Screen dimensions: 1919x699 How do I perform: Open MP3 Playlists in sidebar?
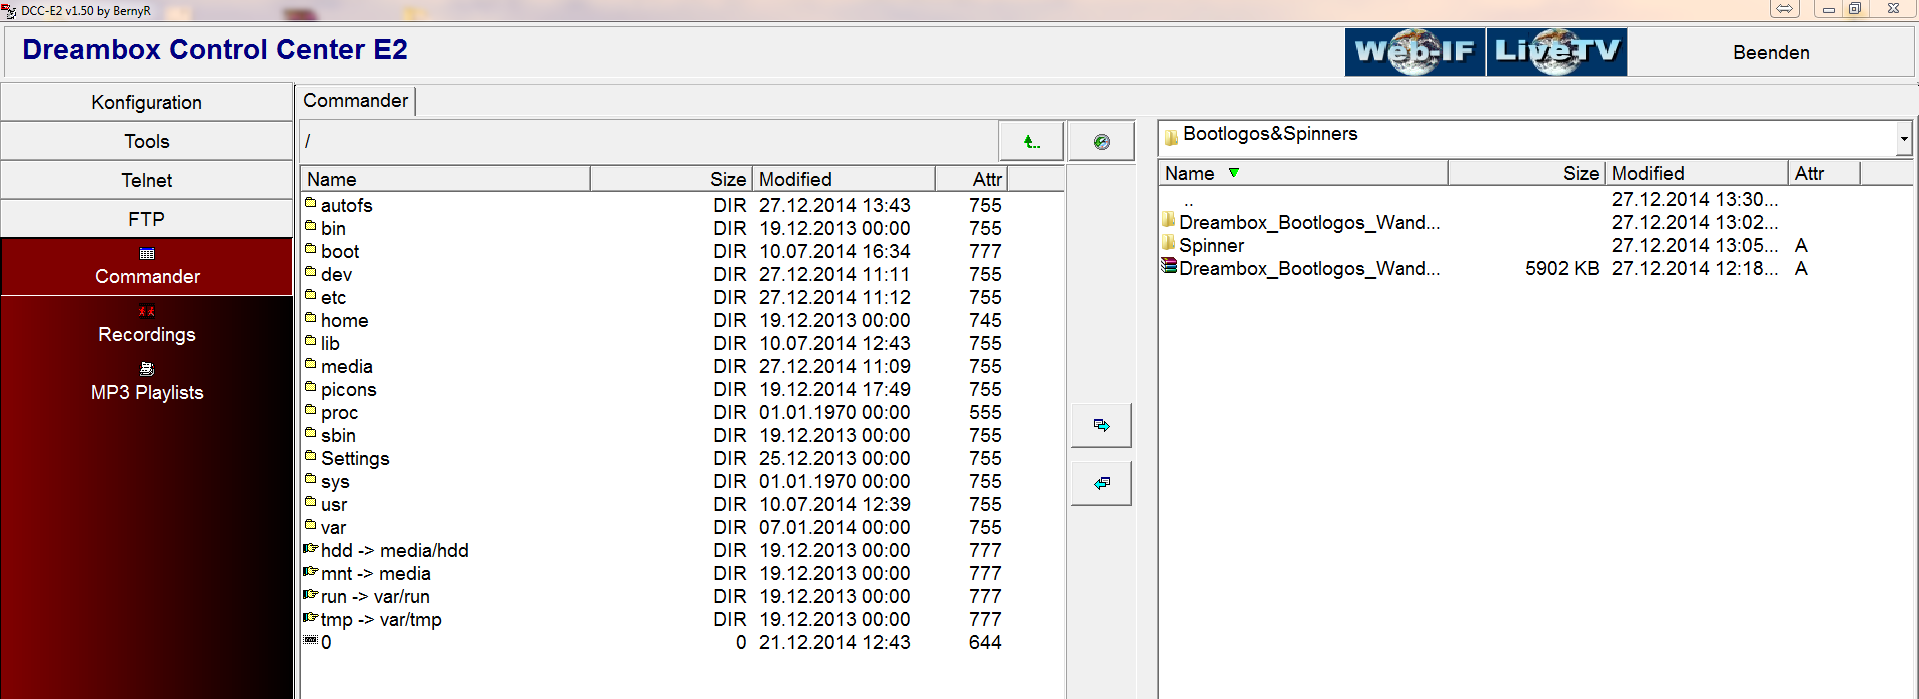[x=147, y=384]
